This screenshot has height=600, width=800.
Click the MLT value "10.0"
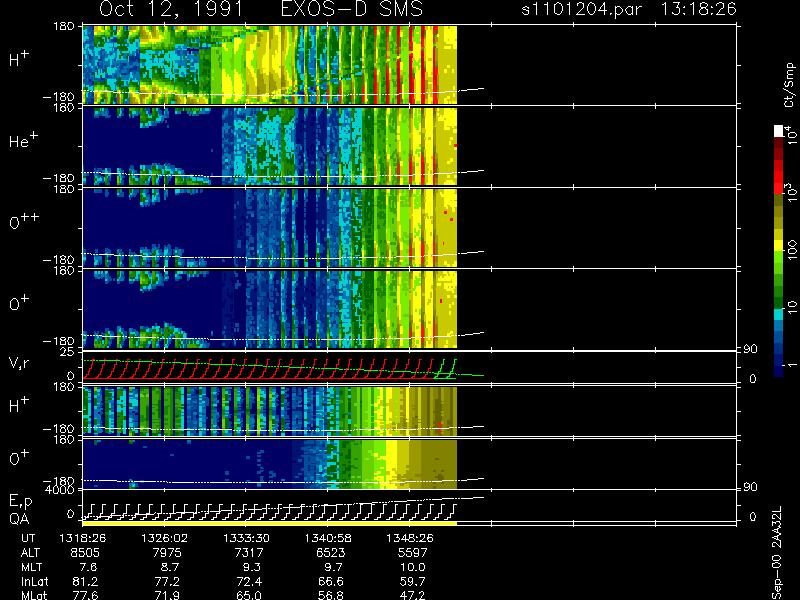pos(412,567)
